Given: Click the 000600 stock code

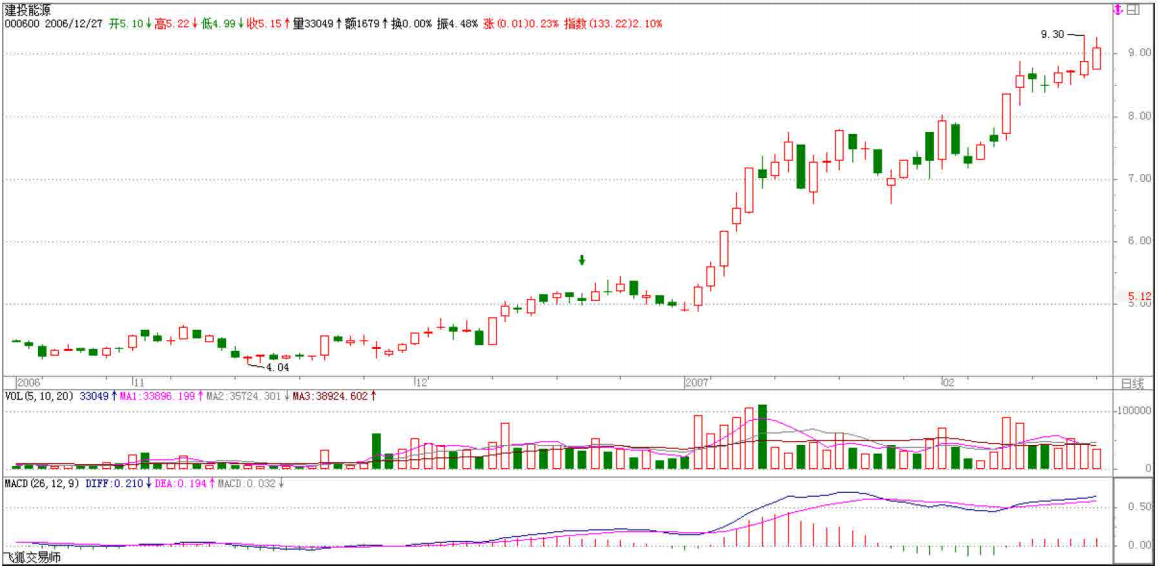Looking at the screenshot, I should coord(22,23).
